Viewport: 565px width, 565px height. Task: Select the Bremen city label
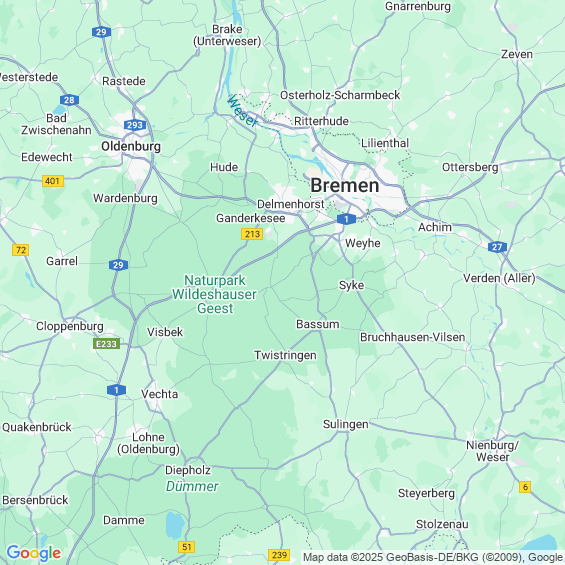point(345,186)
